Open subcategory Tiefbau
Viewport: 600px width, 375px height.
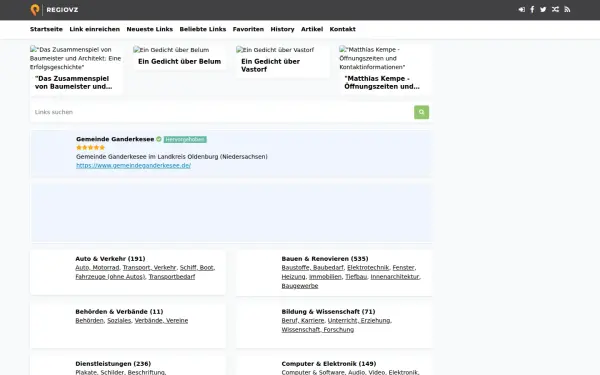point(356,277)
